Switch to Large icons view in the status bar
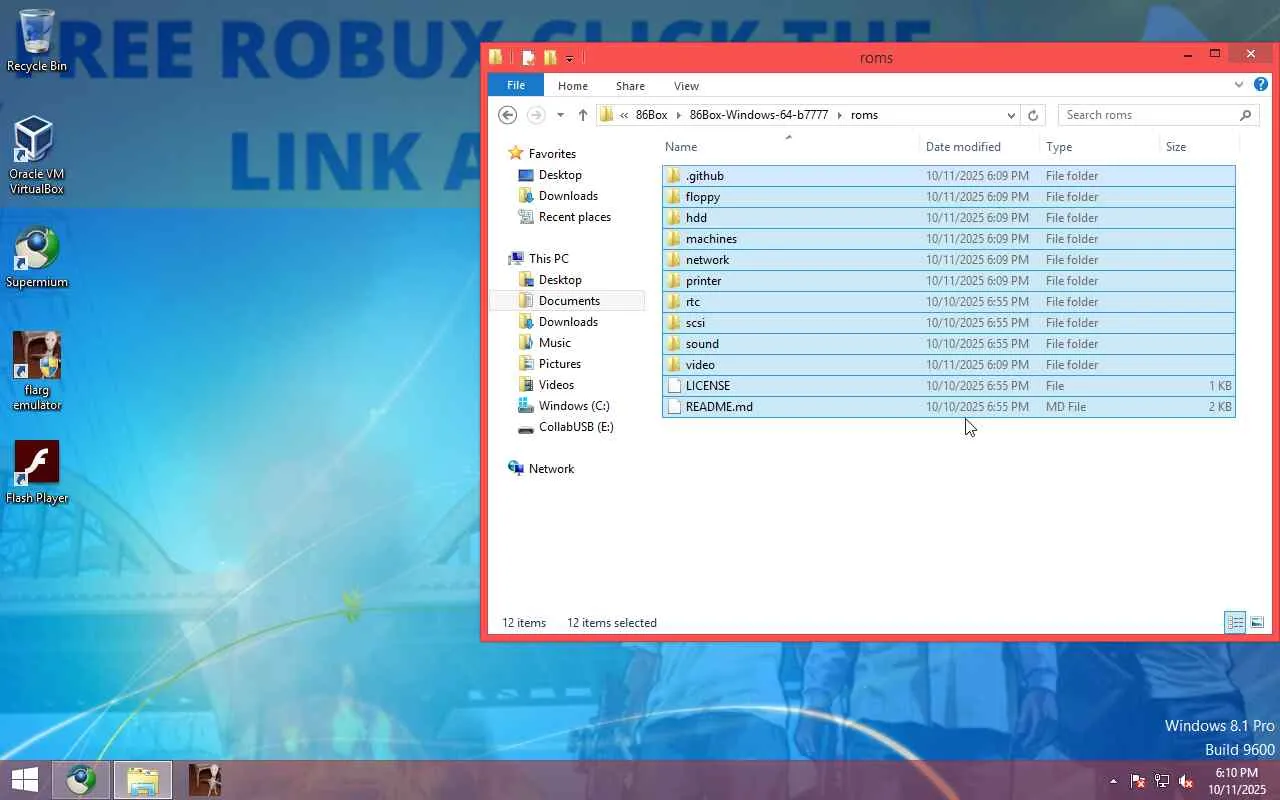The image size is (1280, 800). 1257,623
